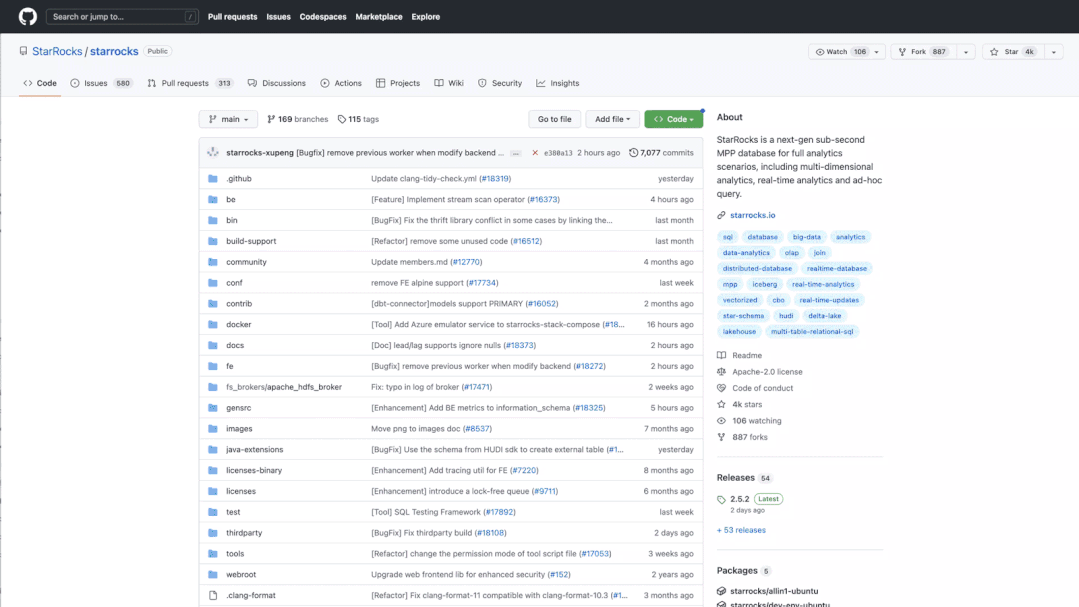
Task: Open pull request #16373 link
Action: pyautogui.click(x=544, y=200)
